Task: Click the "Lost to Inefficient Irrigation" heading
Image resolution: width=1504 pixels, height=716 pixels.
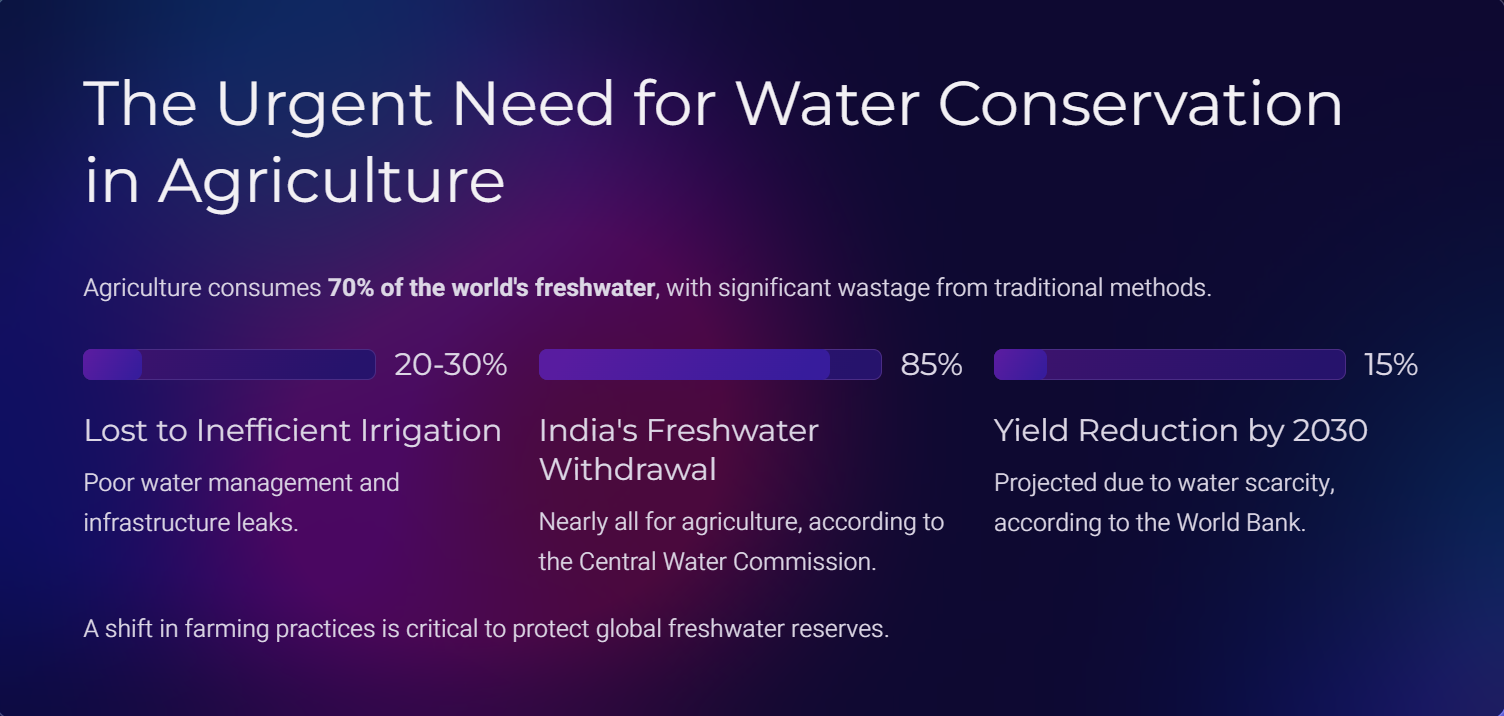Action: coord(292,430)
